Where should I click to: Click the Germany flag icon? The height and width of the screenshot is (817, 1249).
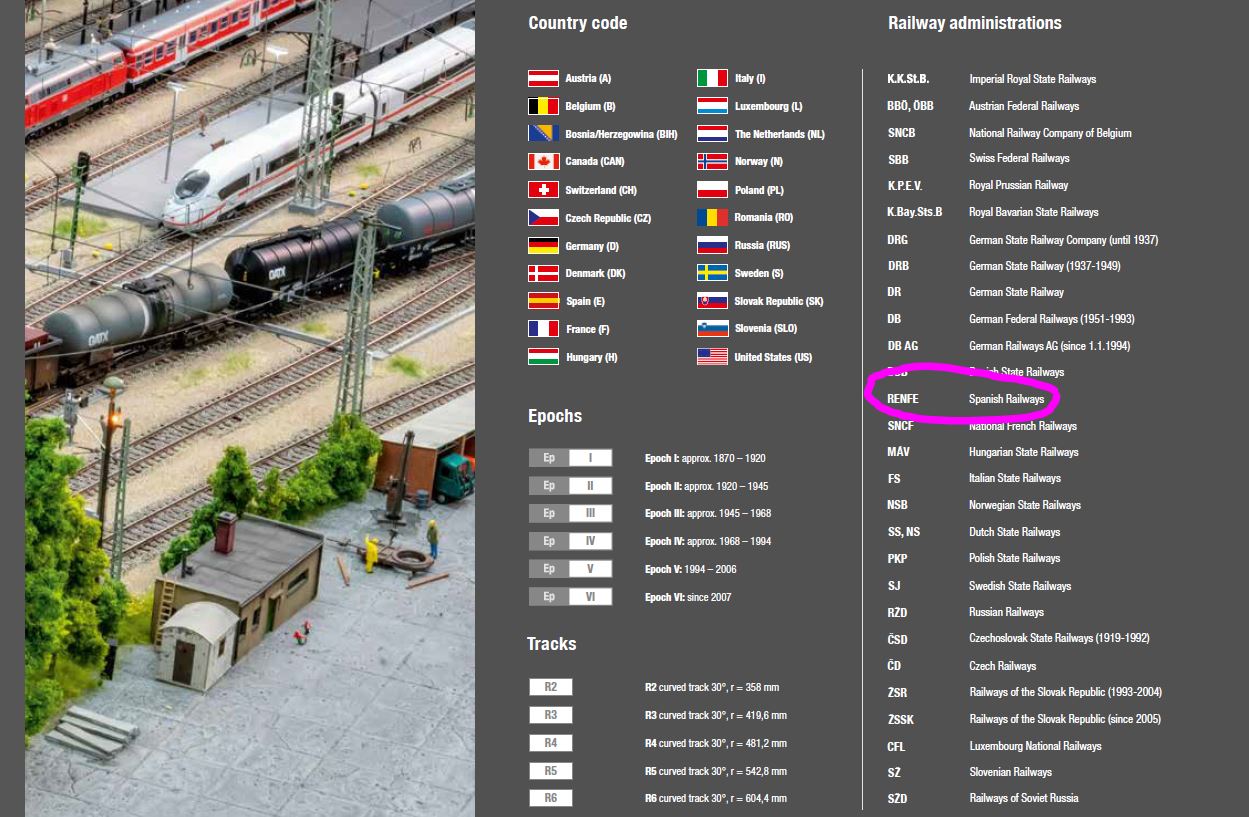[x=543, y=246]
